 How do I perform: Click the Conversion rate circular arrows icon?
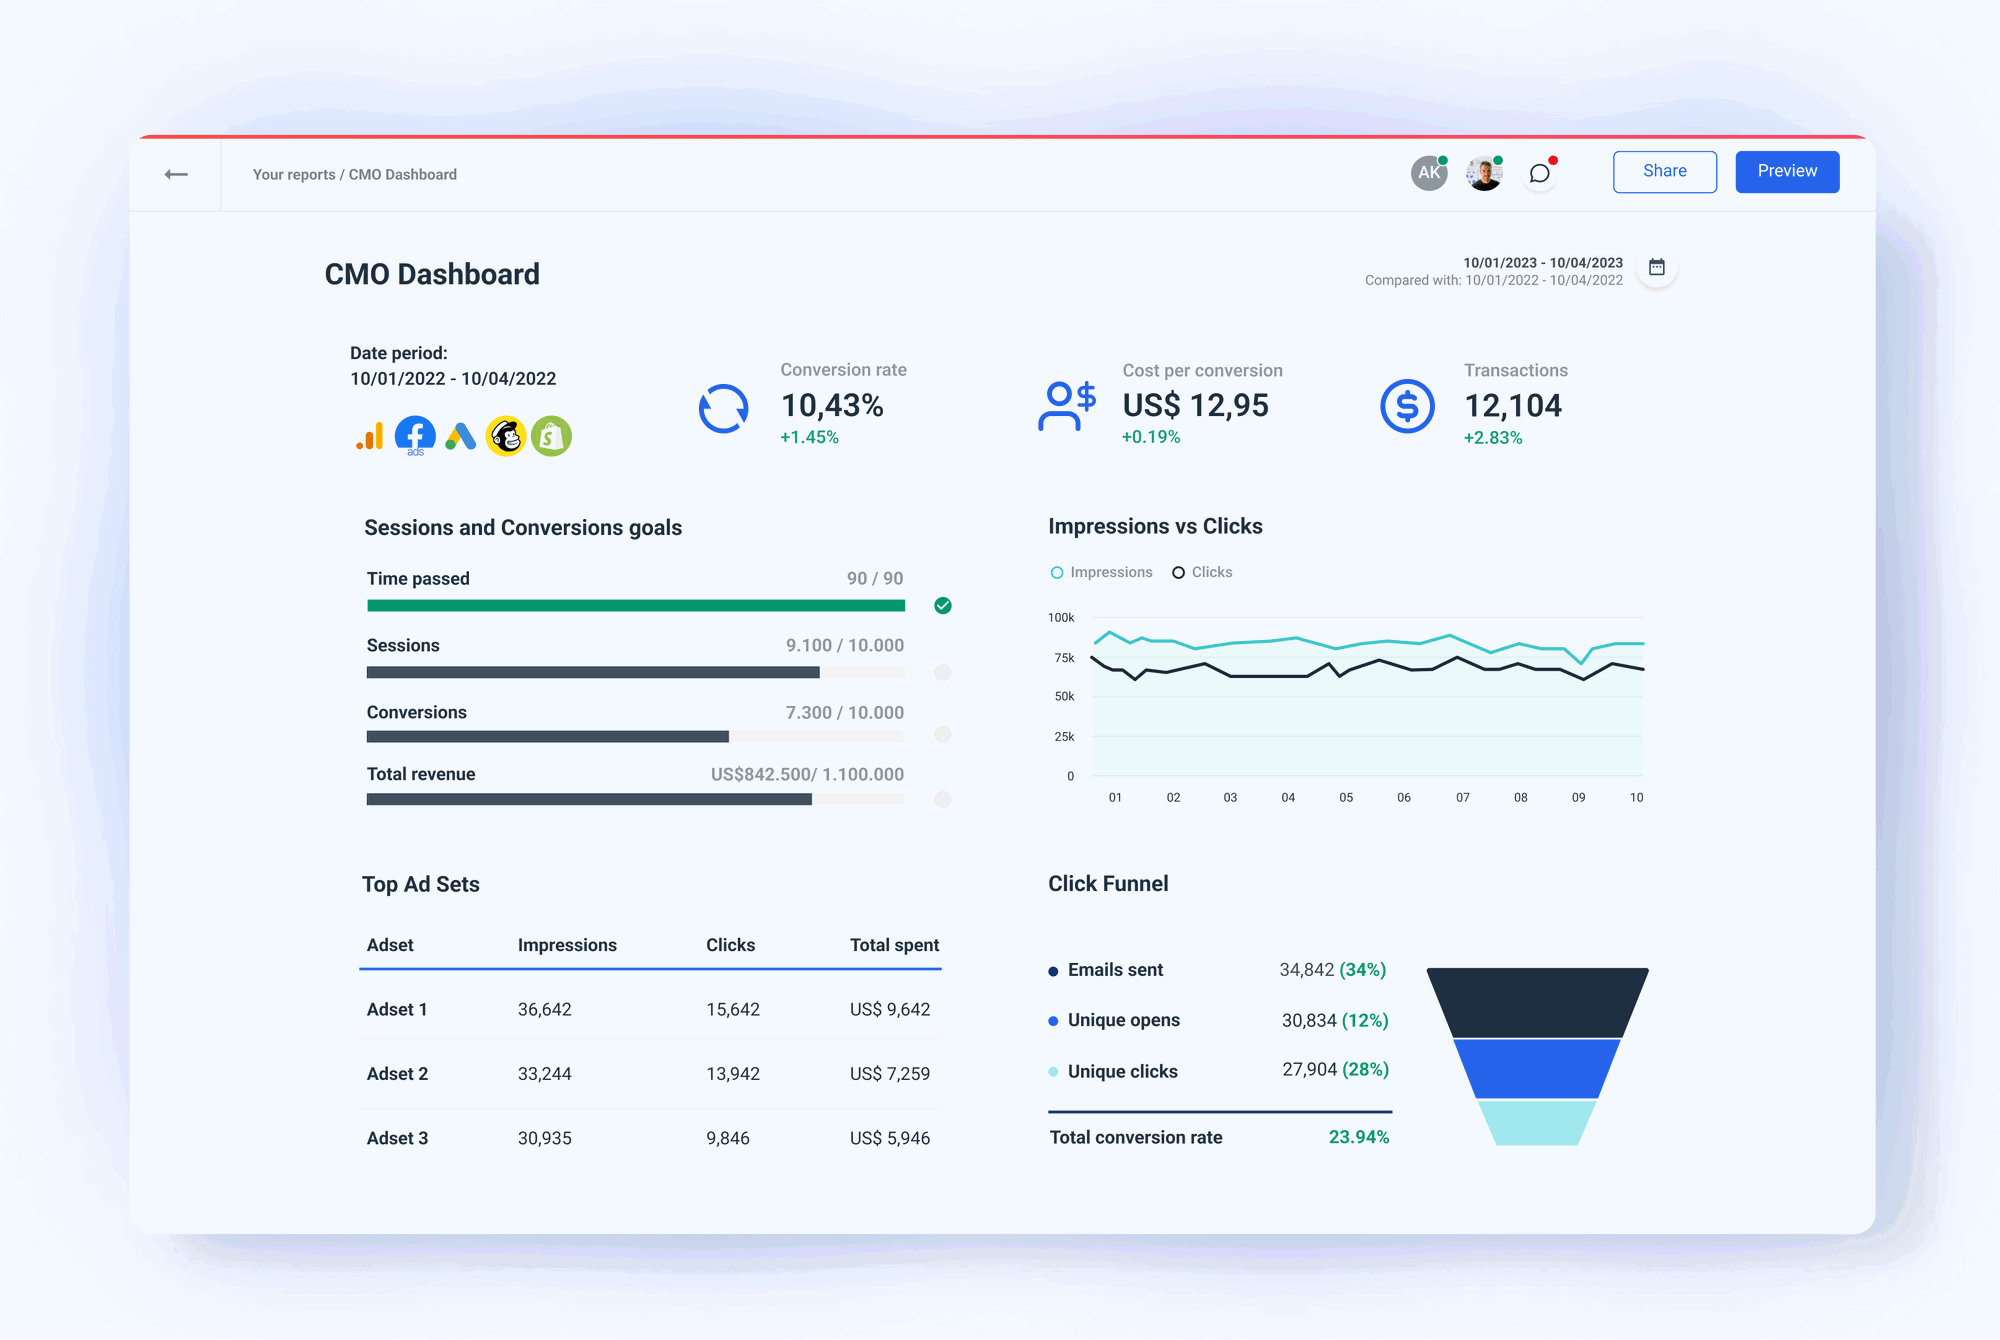pos(723,407)
